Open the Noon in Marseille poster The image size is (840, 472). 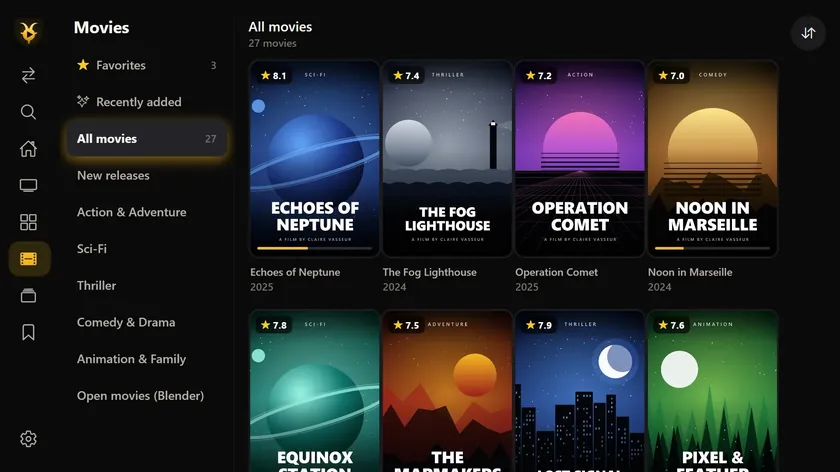pyautogui.click(x=712, y=159)
